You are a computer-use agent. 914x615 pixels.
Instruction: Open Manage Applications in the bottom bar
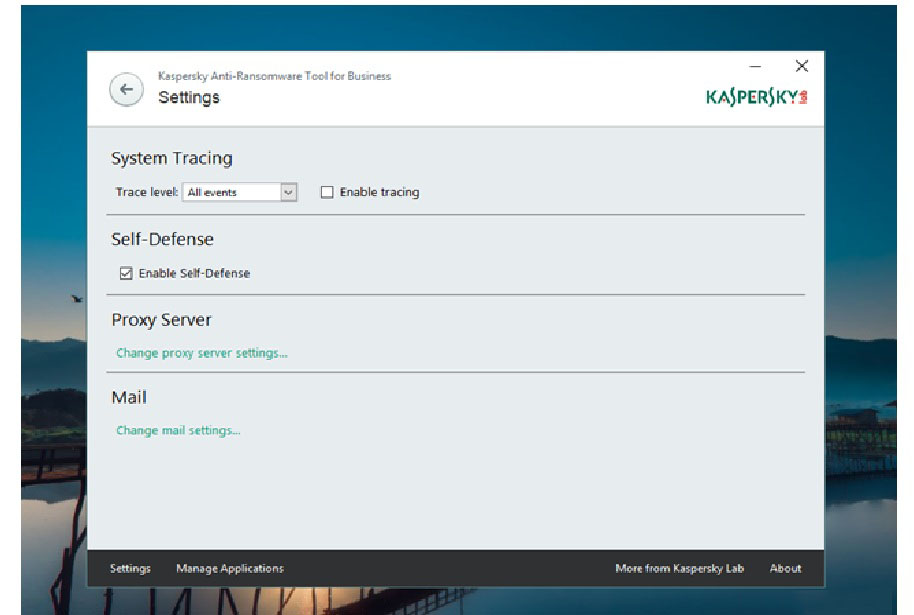point(230,568)
